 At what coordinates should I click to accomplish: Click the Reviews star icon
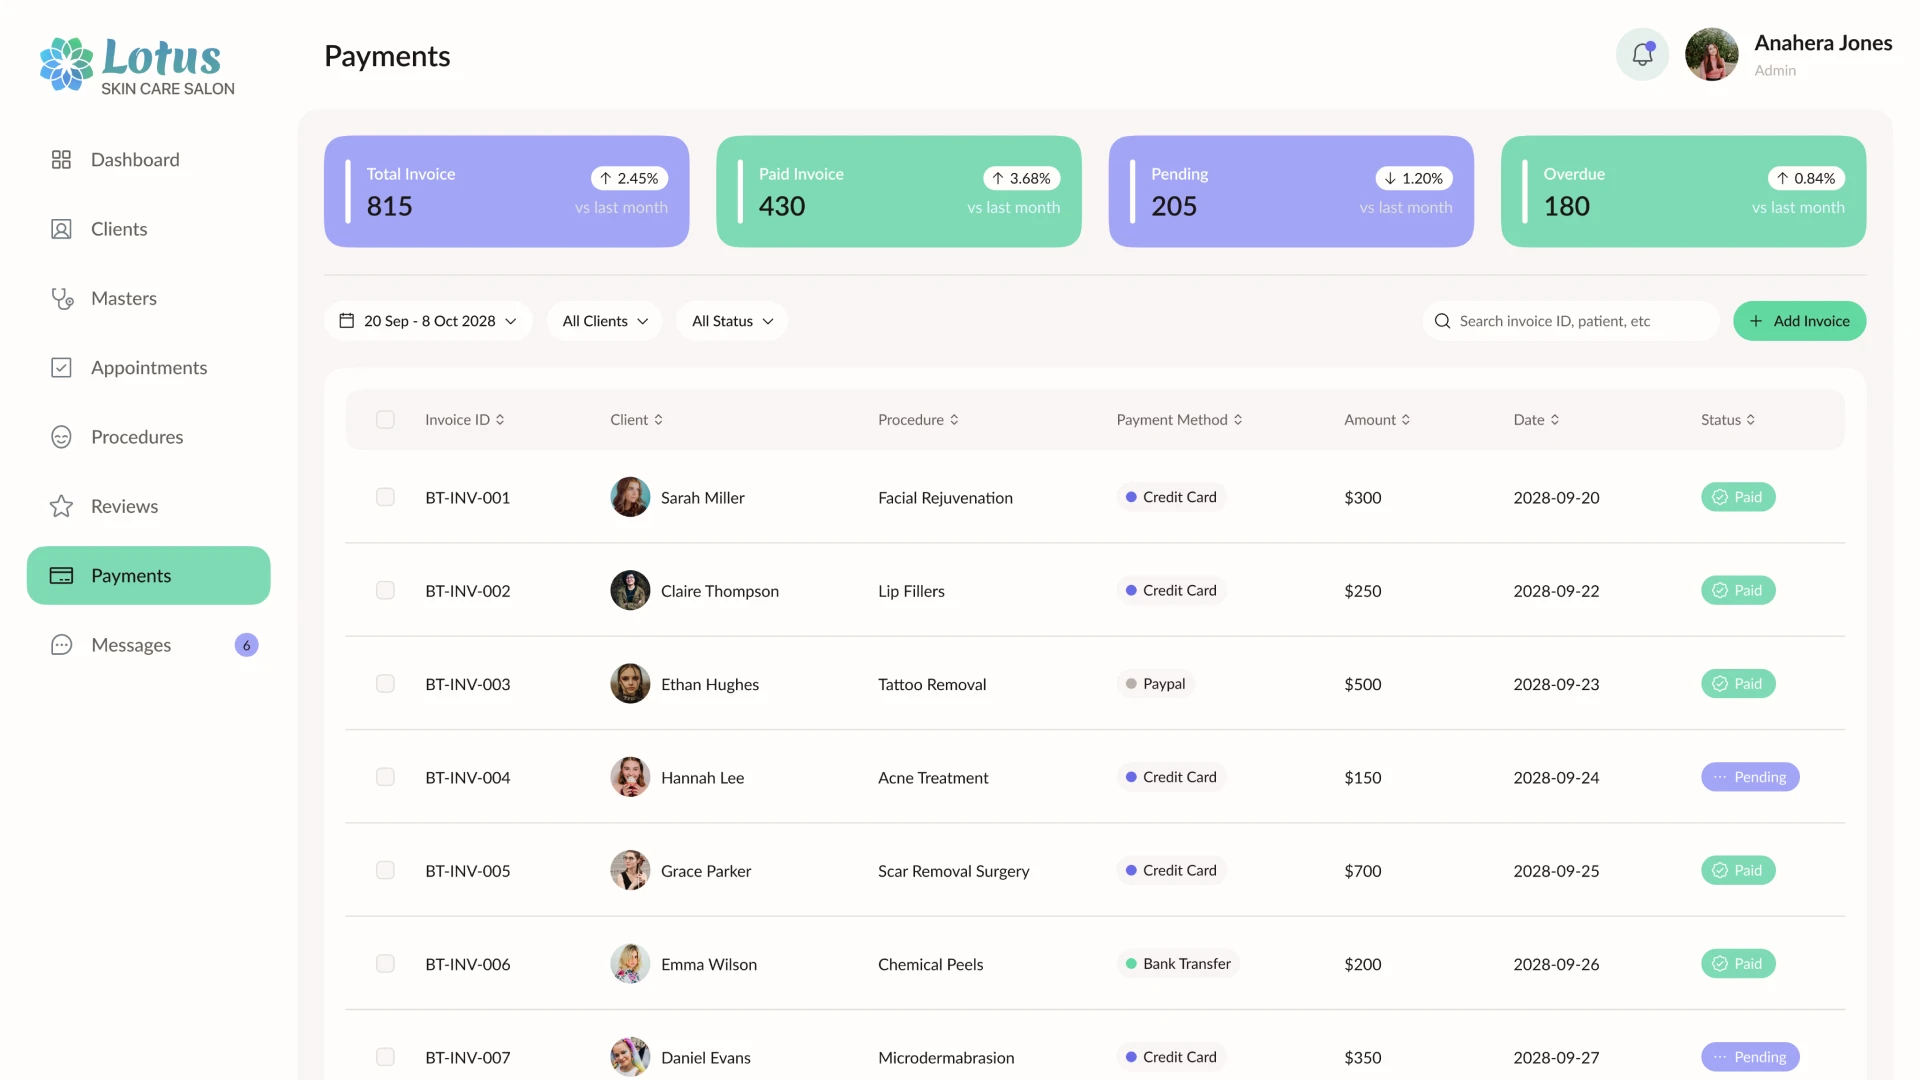coord(61,507)
